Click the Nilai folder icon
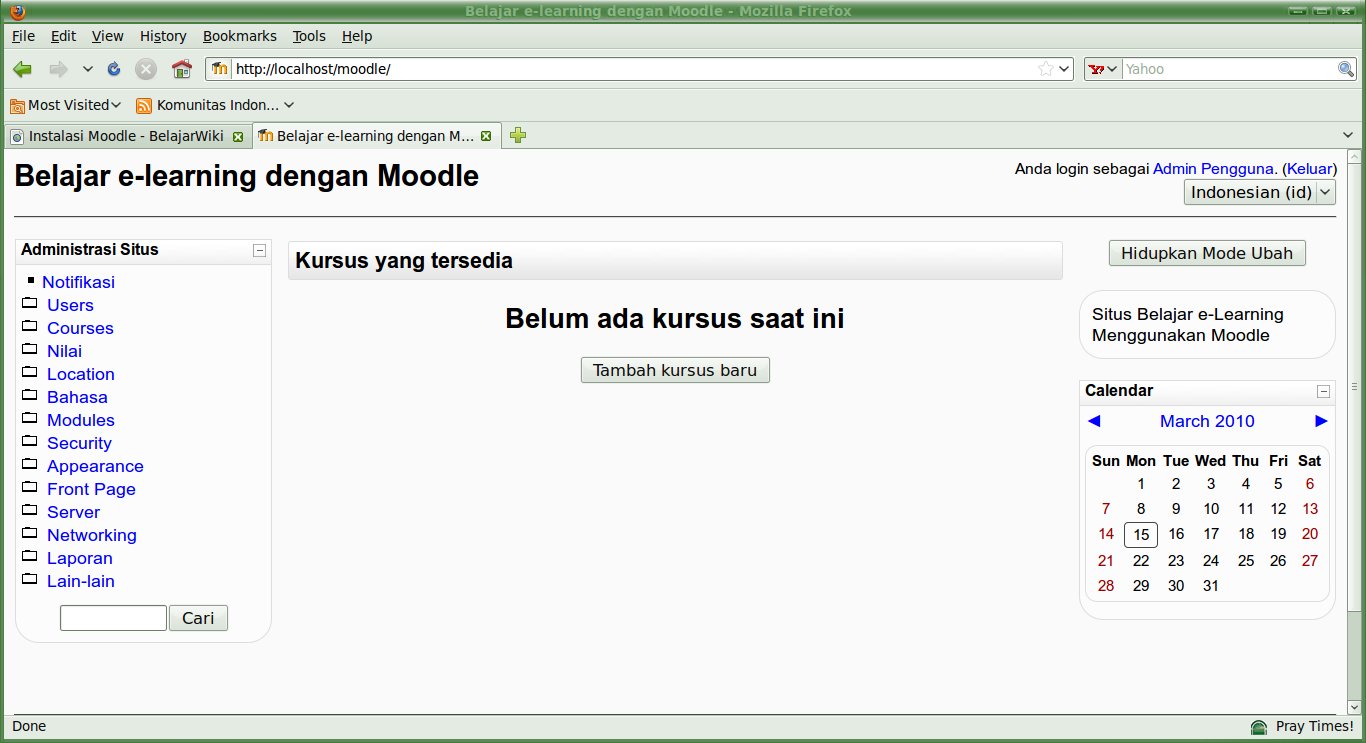 click(x=29, y=349)
